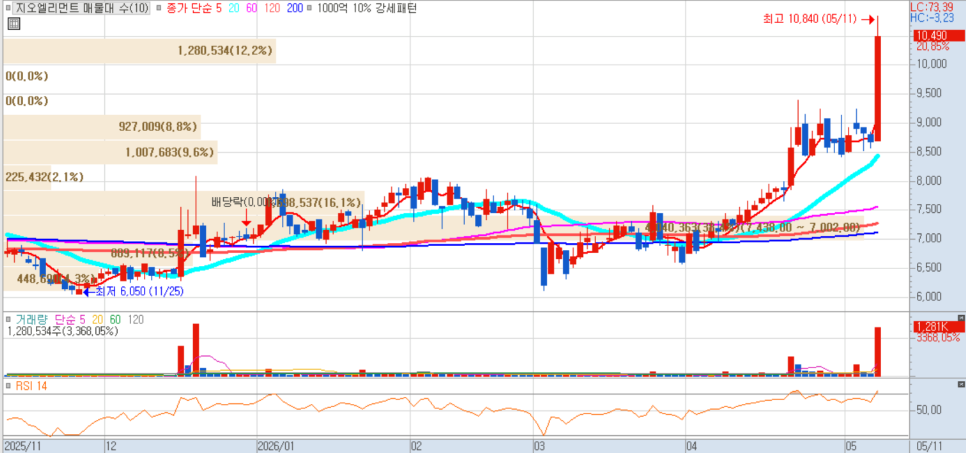
Task: Click the 05/11 date label at axis corner
Action: coord(930,445)
